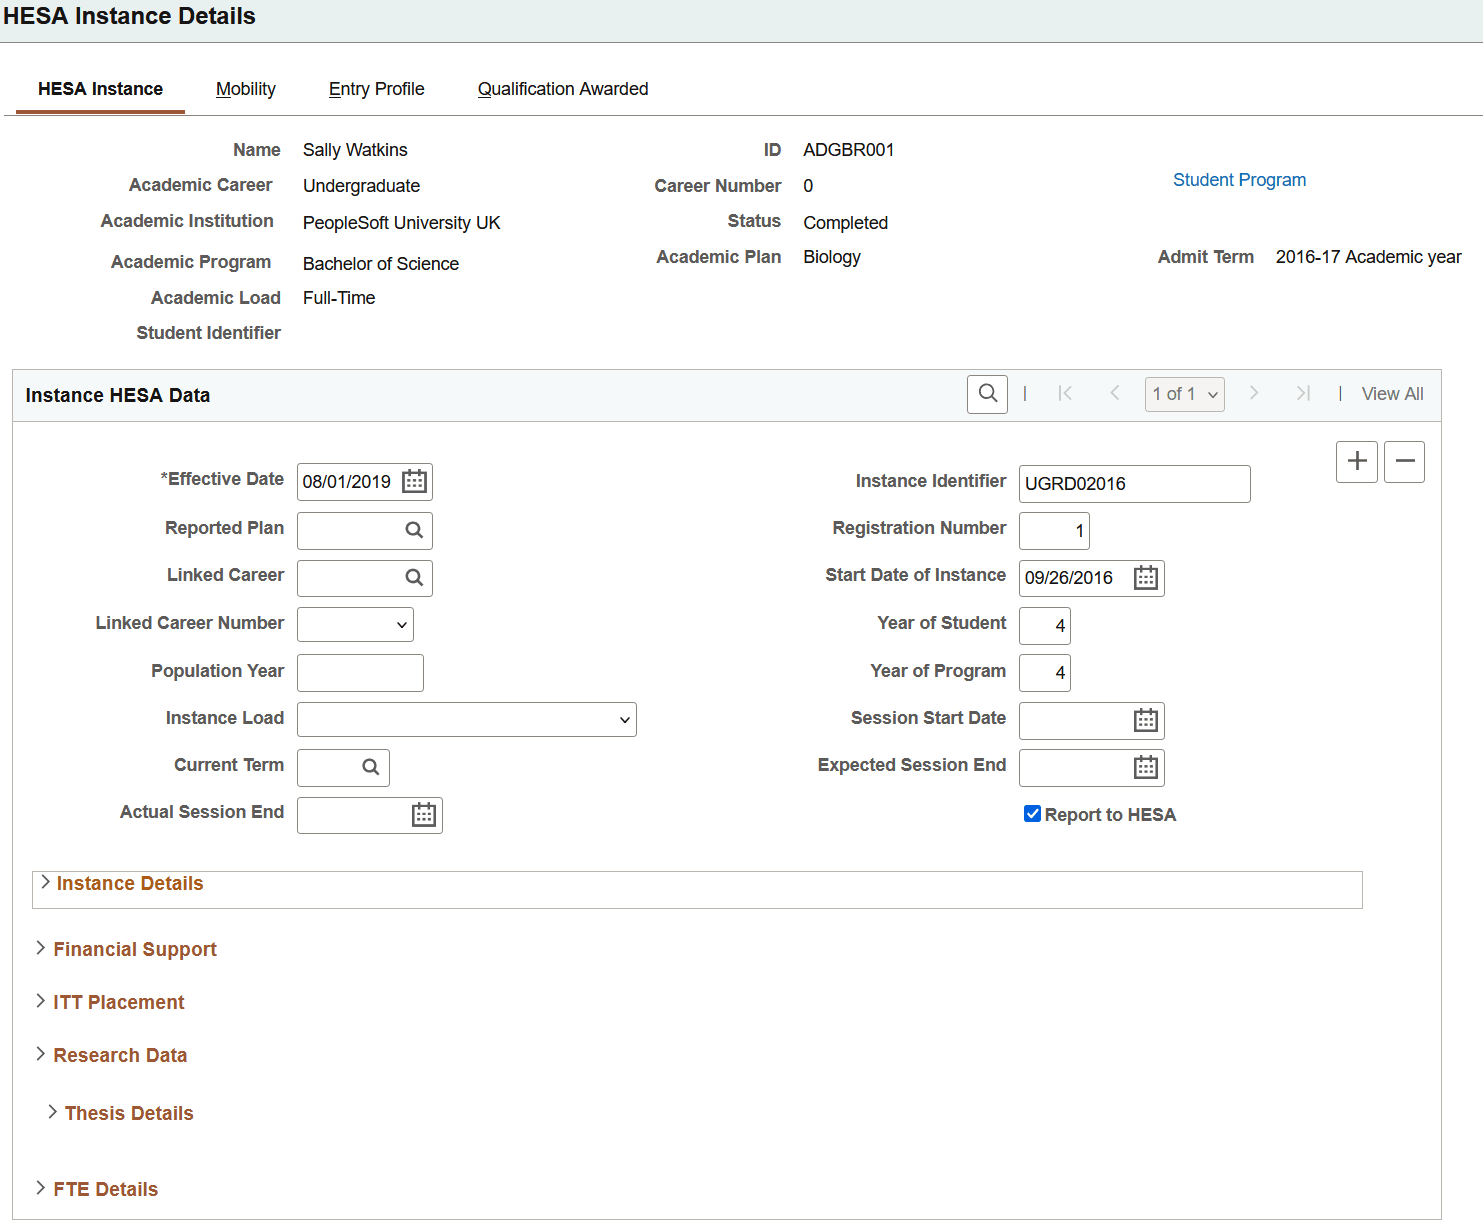This screenshot has height=1227, width=1483.
Task: Open the Student Program link
Action: [1239, 180]
